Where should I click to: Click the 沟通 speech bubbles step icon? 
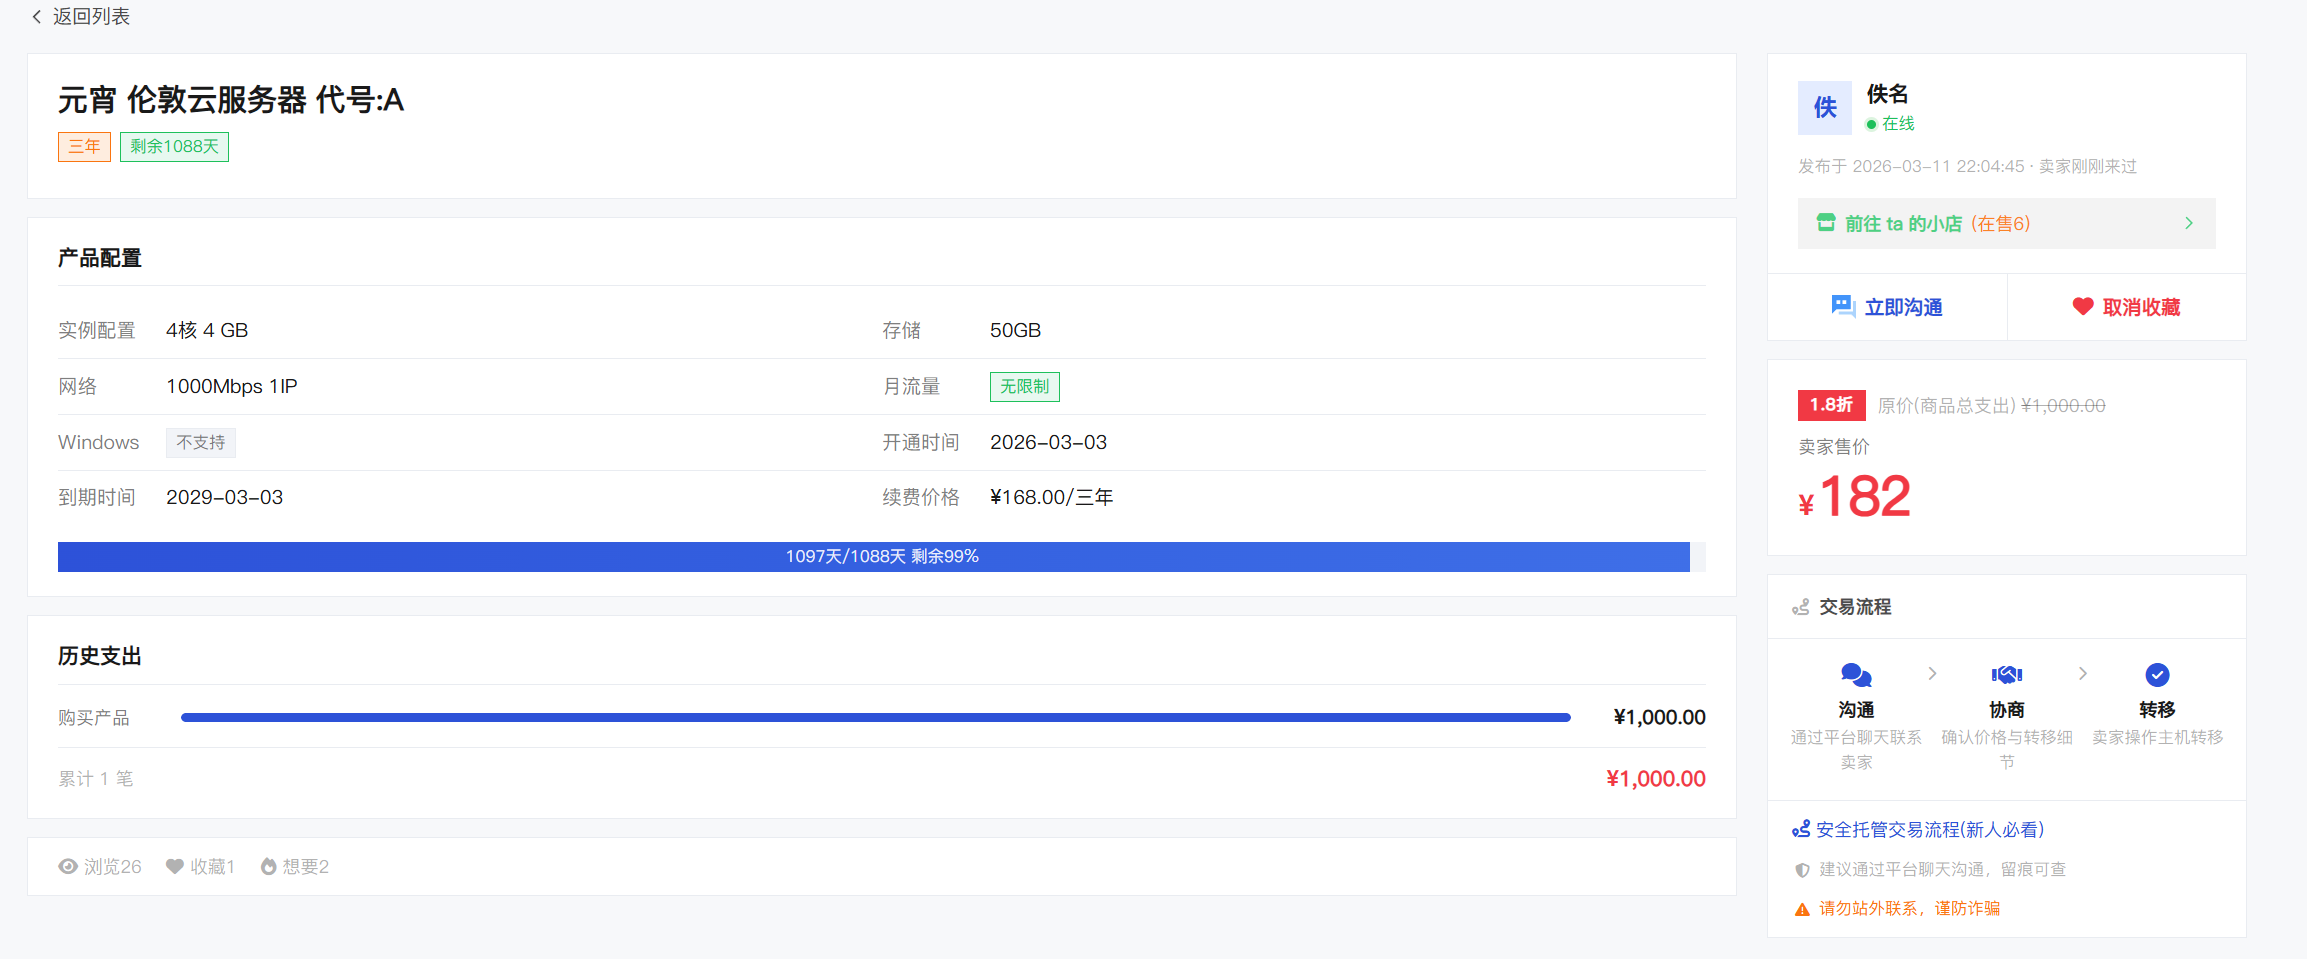pos(1856,675)
